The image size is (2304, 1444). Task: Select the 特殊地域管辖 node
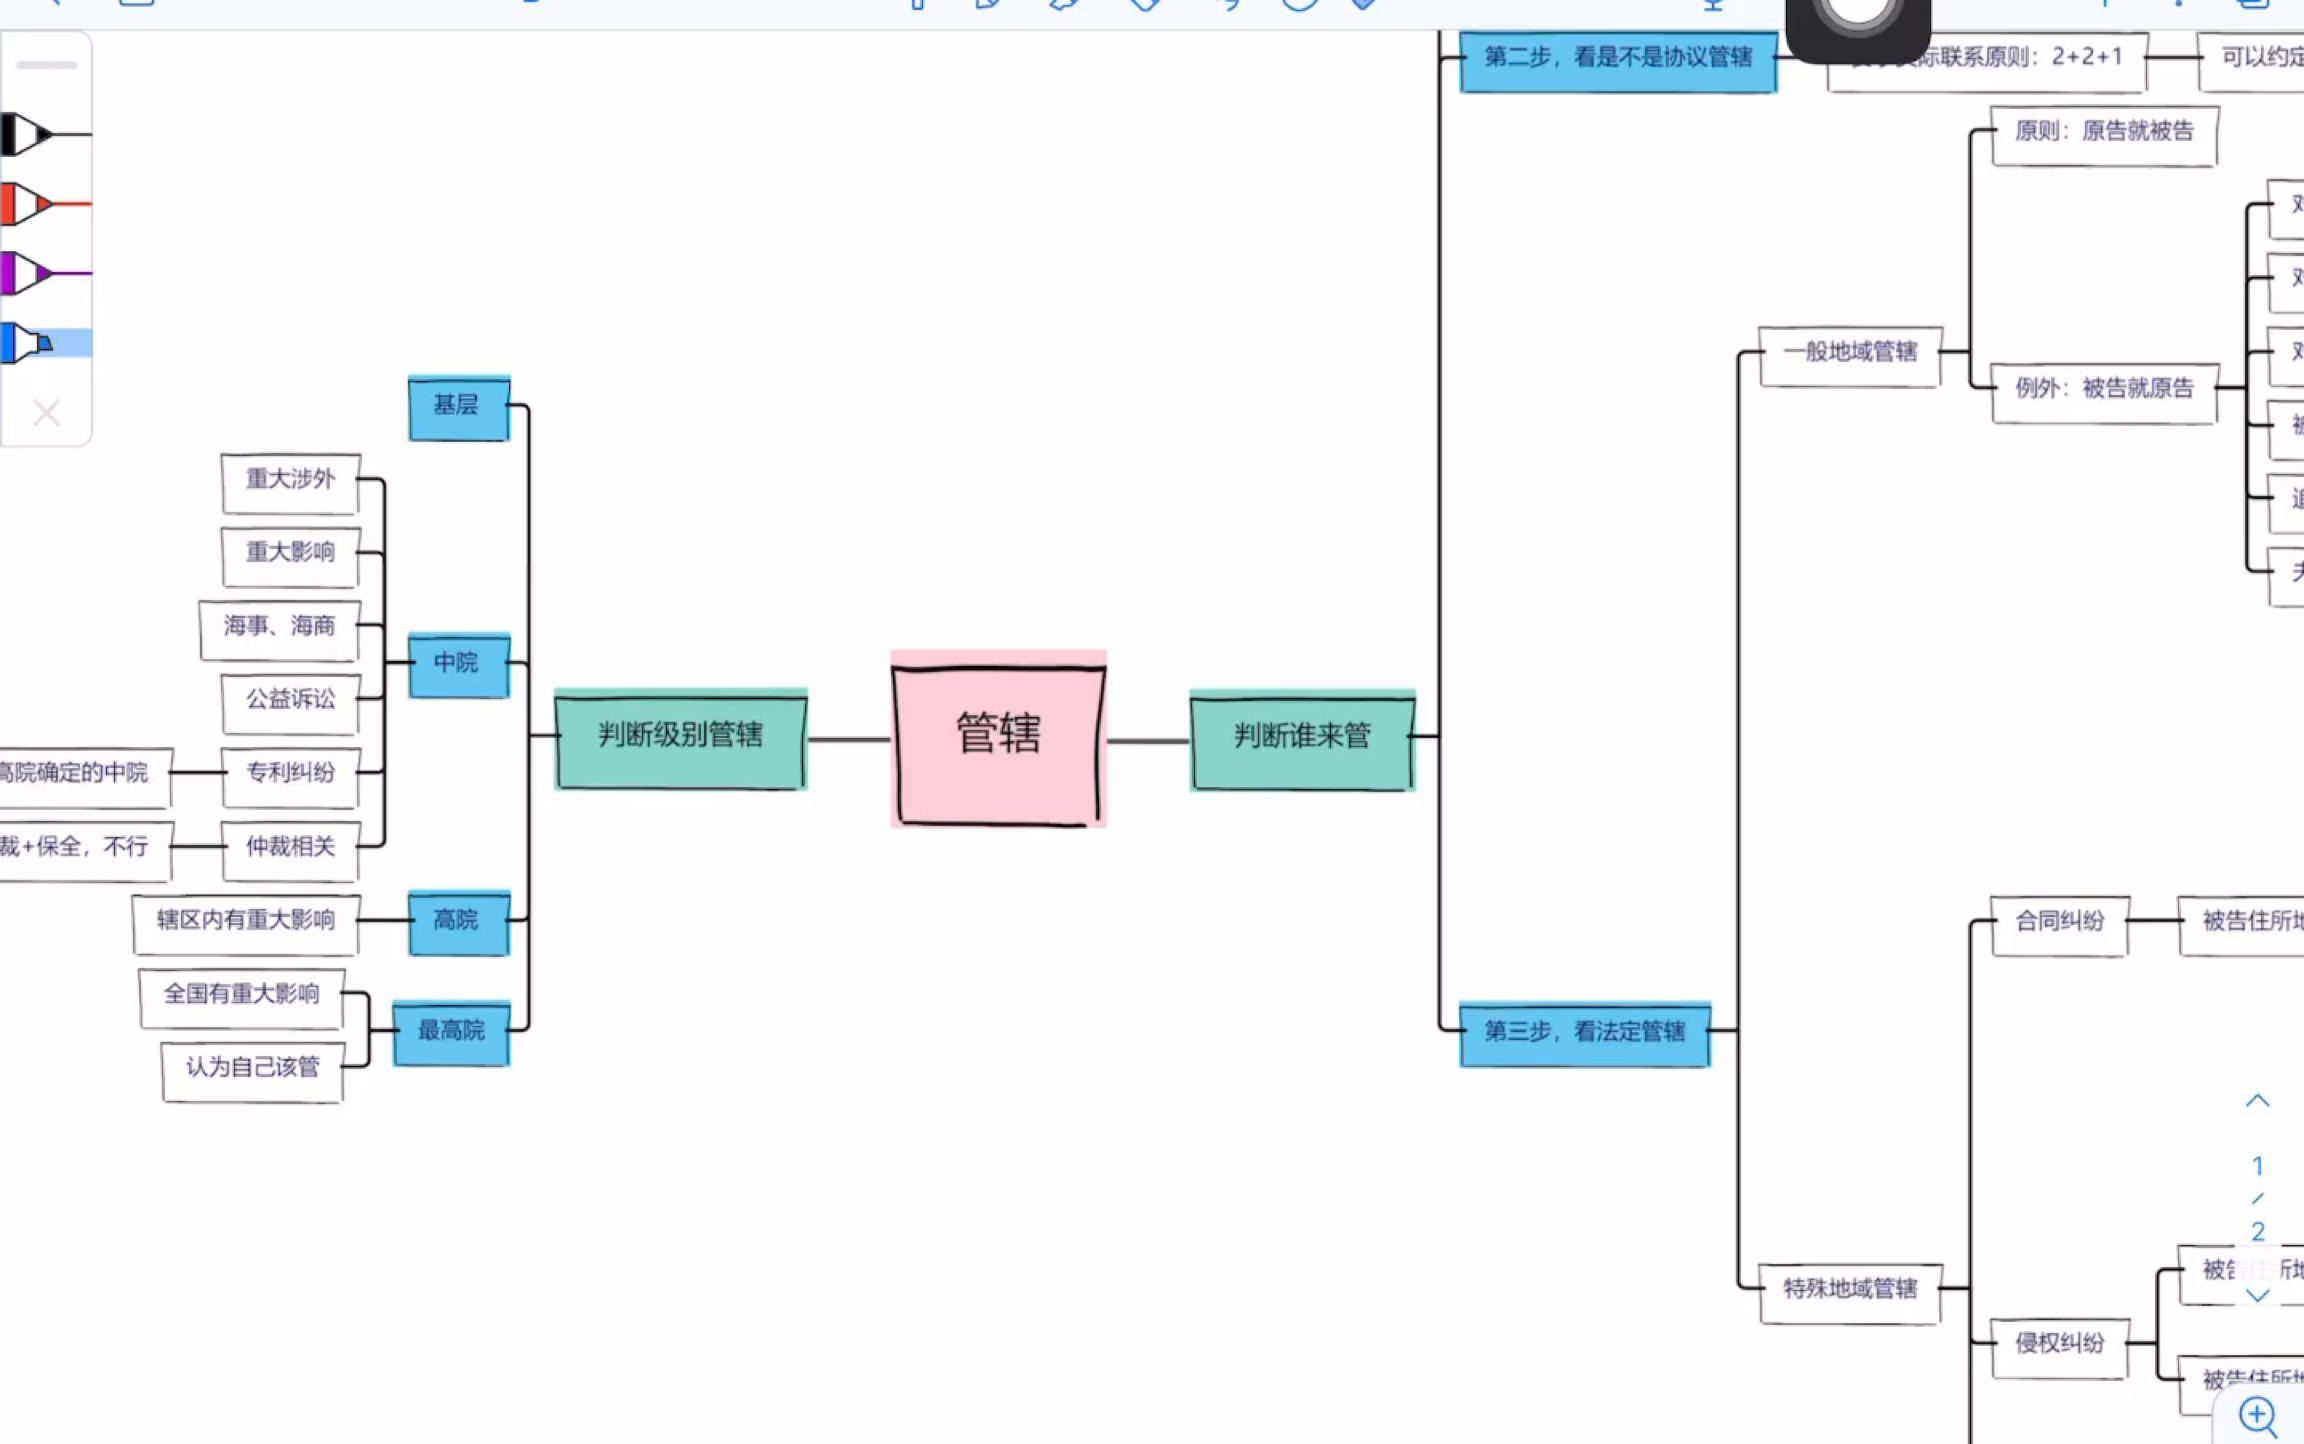pos(1851,1292)
